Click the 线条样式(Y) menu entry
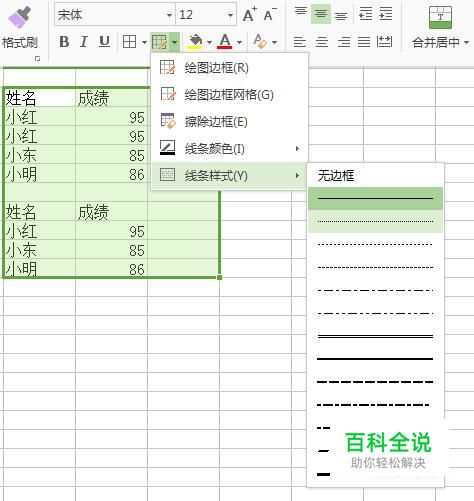Screen dimensions: 474x501 click(x=230, y=175)
